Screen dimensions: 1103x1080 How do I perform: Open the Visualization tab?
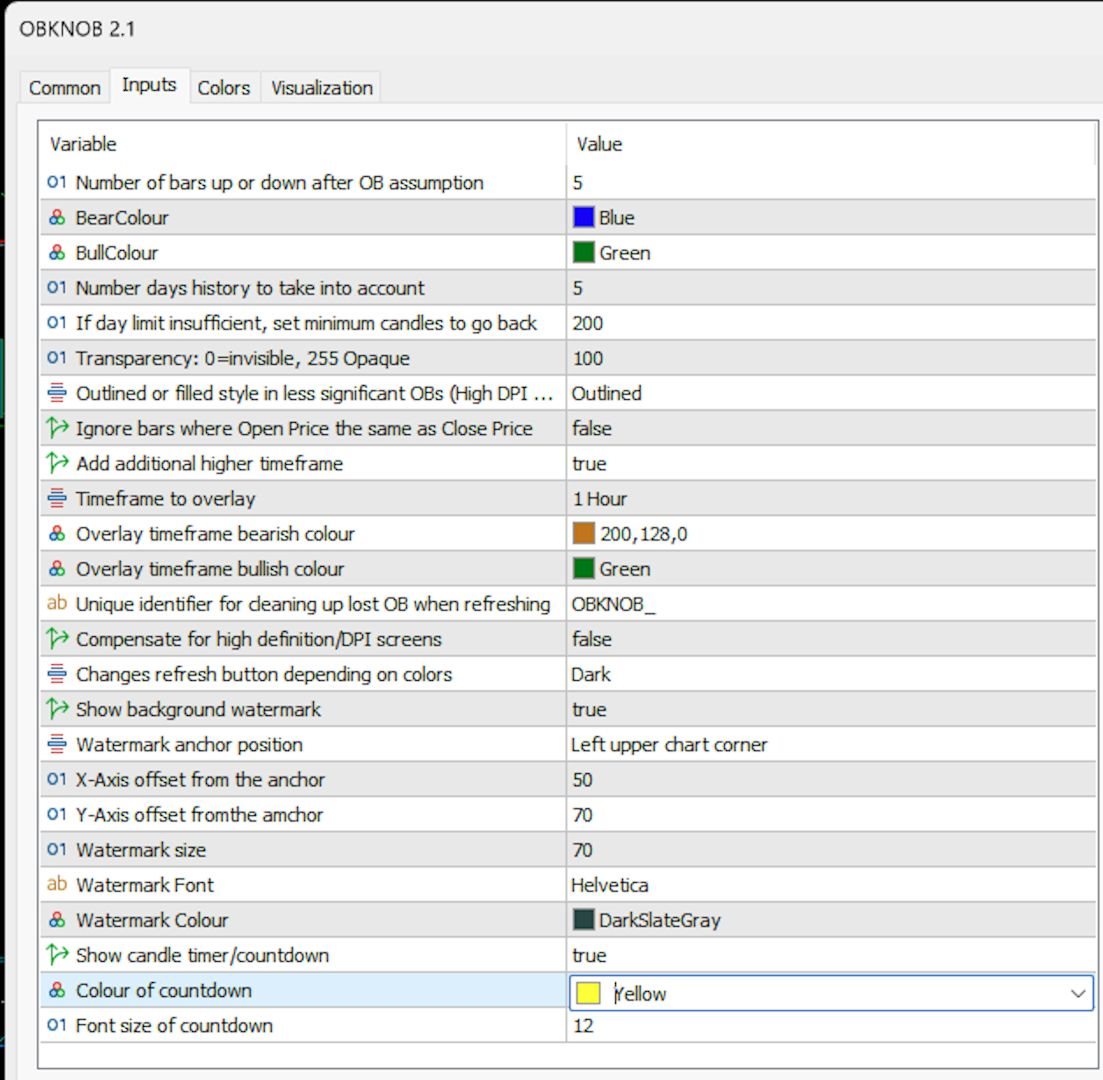321,88
